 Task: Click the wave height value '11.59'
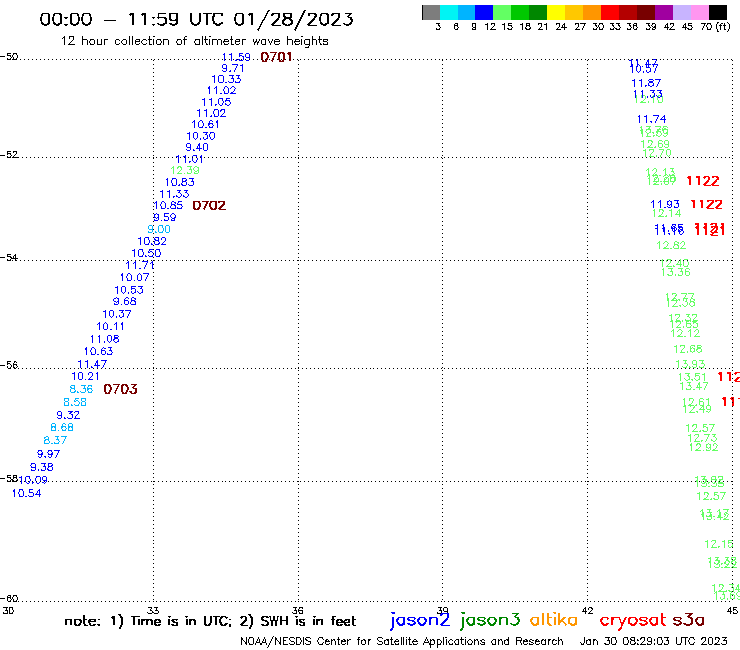click(236, 57)
